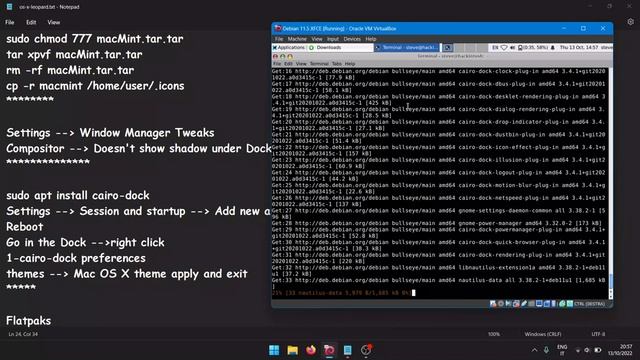Place cursor in 'sudo apt install cairo-dock' line
Viewport: 640px width, 360px height.
point(78,196)
